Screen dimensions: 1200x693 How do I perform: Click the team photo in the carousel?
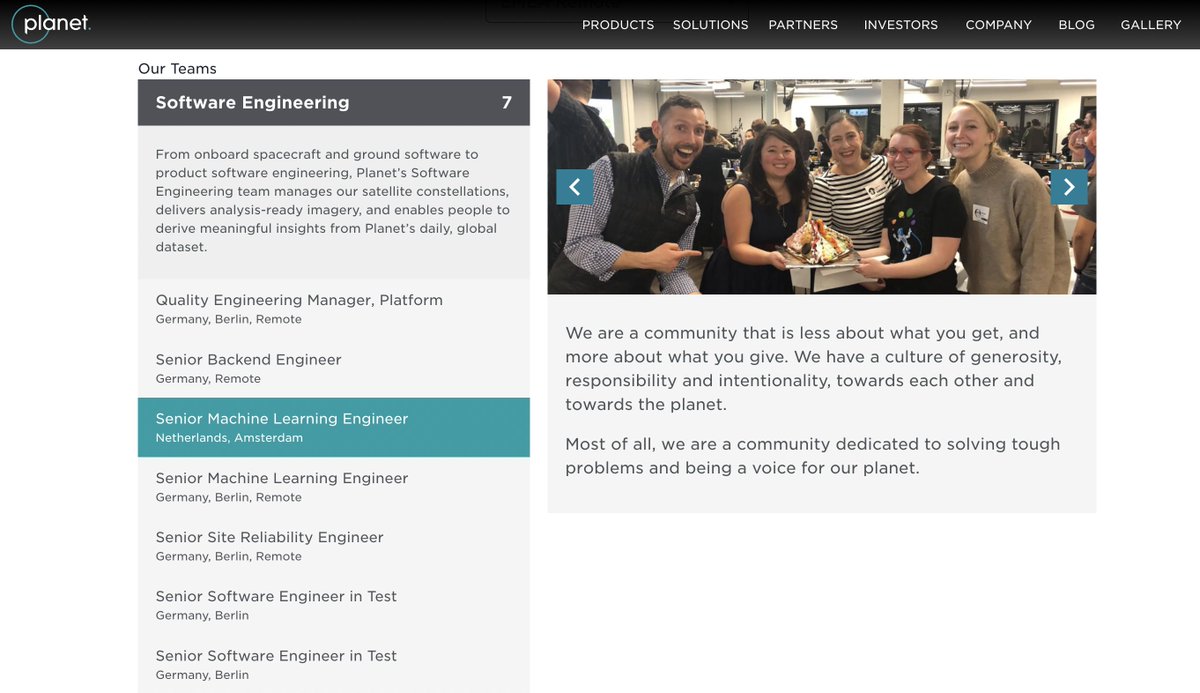[x=822, y=186]
